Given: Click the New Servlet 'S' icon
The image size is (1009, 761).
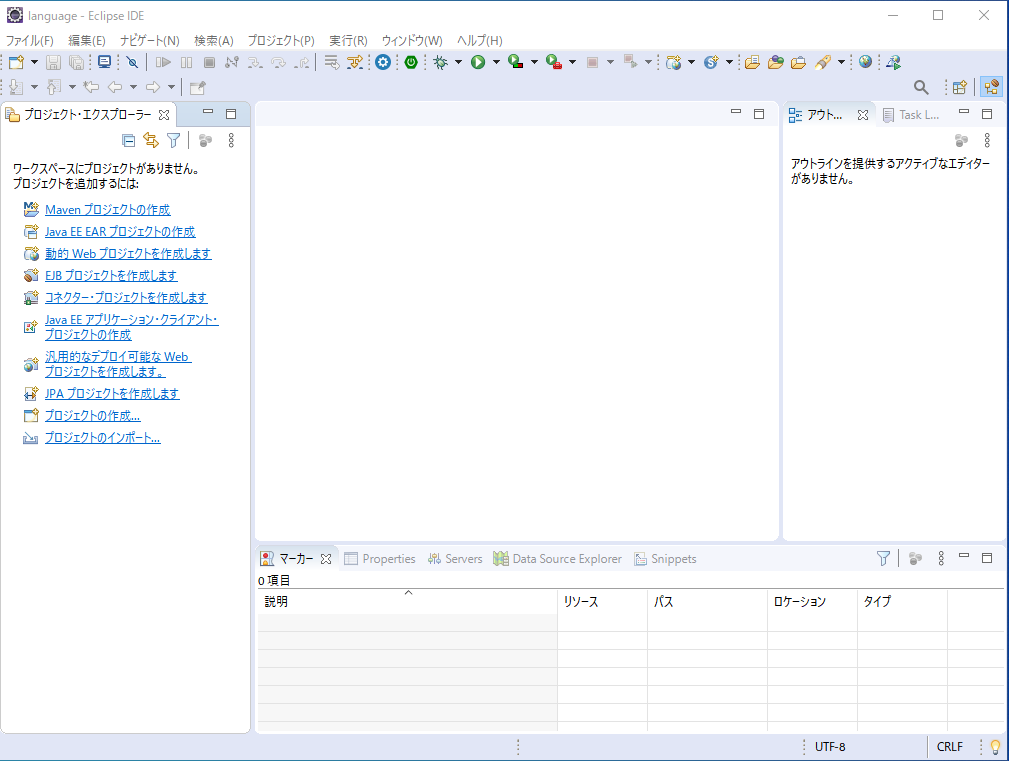Looking at the screenshot, I should [x=711, y=62].
